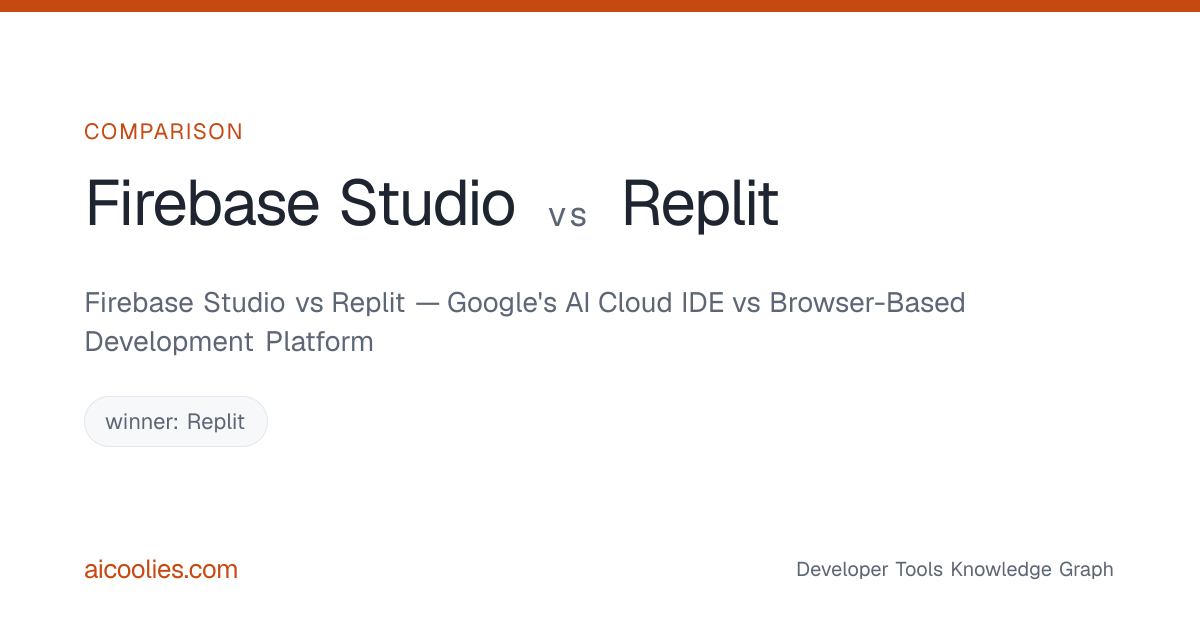Click the COMPARISON label

pyautogui.click(x=163, y=131)
